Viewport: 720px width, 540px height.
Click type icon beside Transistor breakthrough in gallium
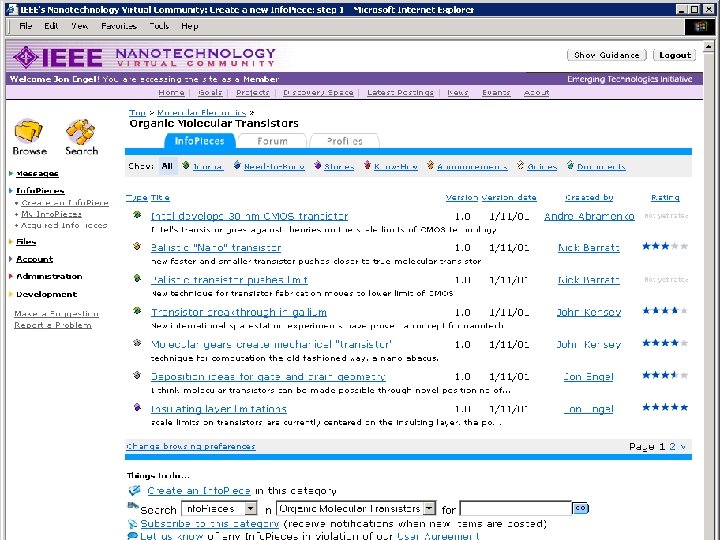click(137, 310)
